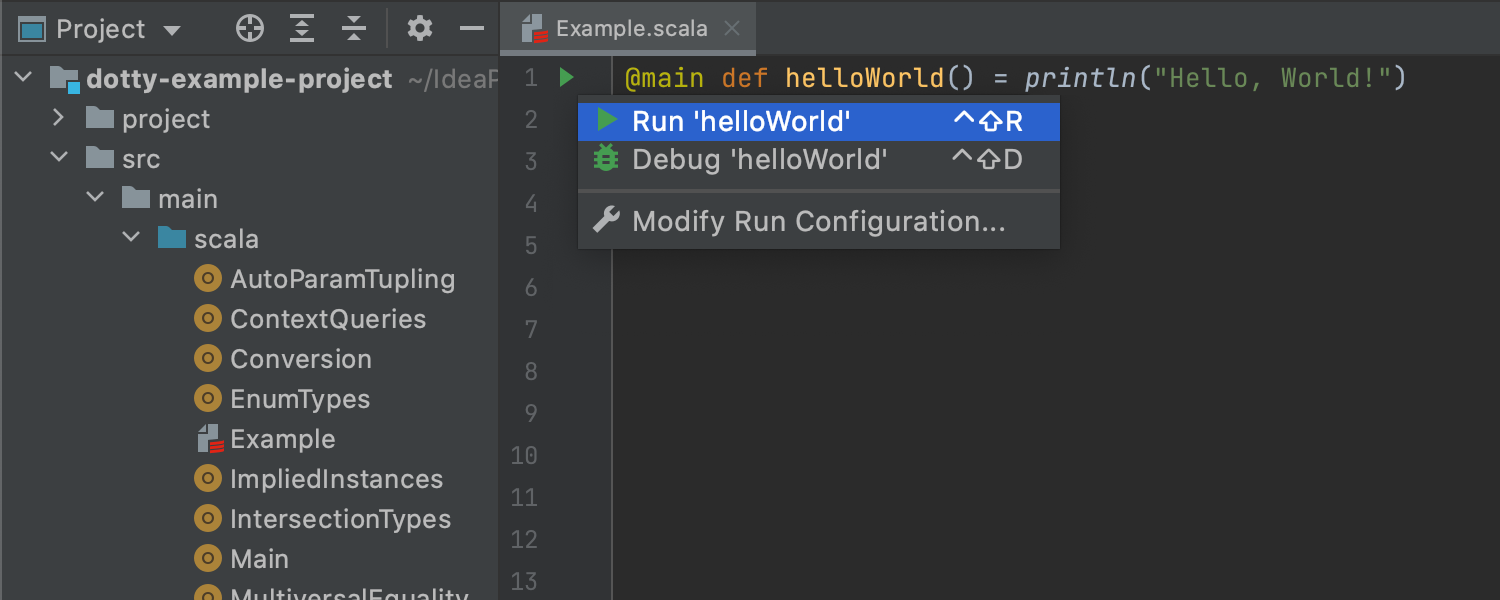The width and height of the screenshot is (1500, 600).
Task: Hide the Project tool window with the minus icon
Action: click(472, 29)
